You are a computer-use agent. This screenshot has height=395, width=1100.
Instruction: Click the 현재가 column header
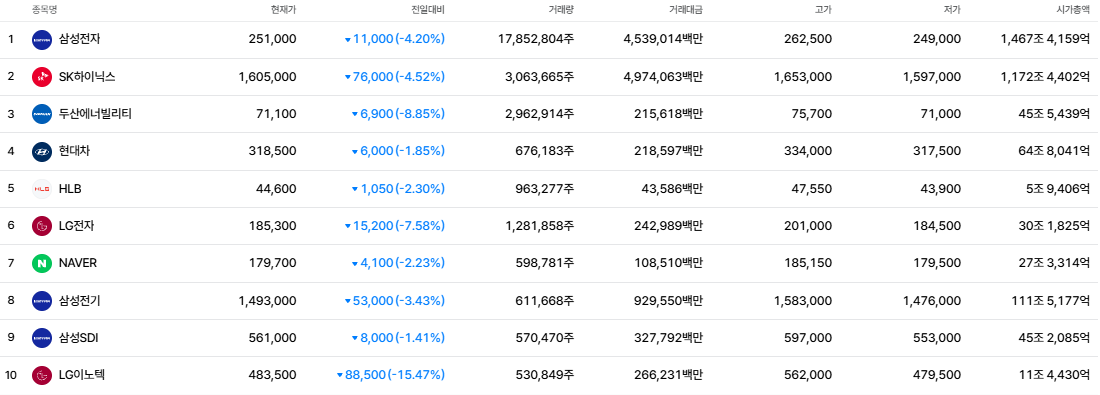pyautogui.click(x=283, y=10)
